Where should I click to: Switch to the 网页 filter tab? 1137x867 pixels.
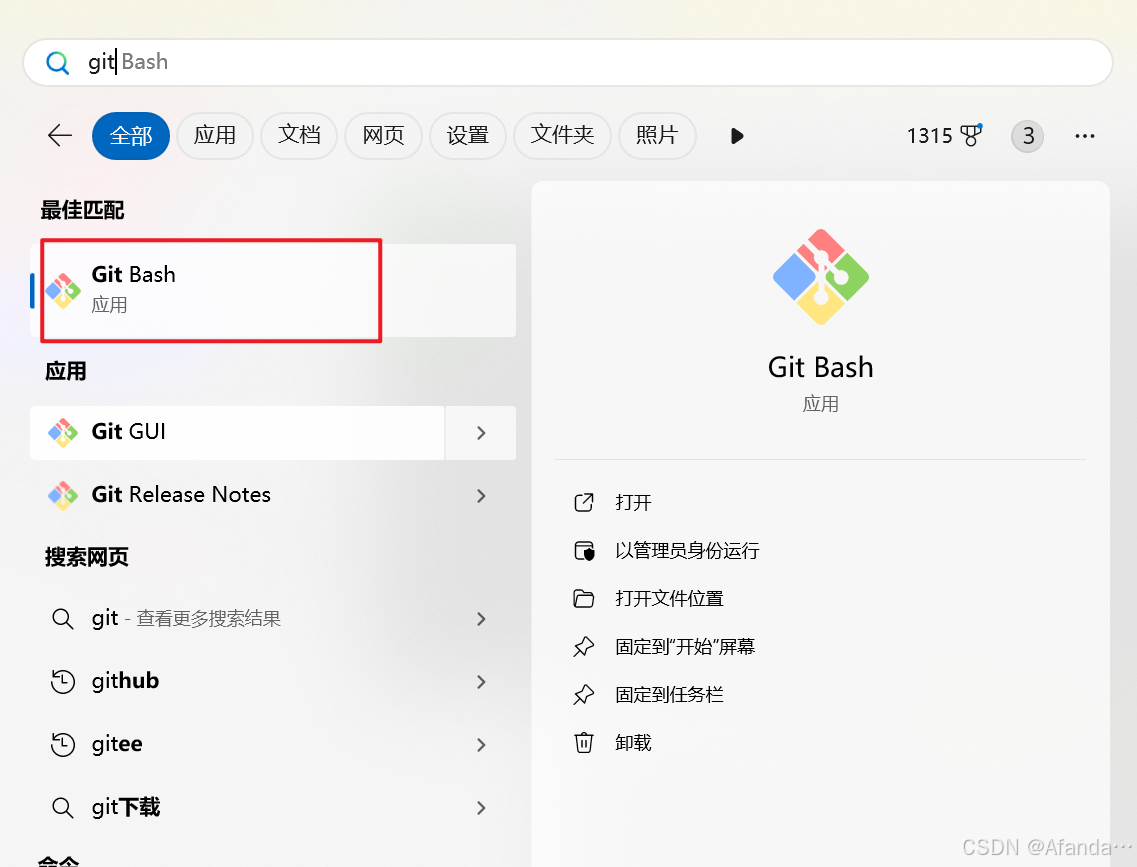point(383,136)
